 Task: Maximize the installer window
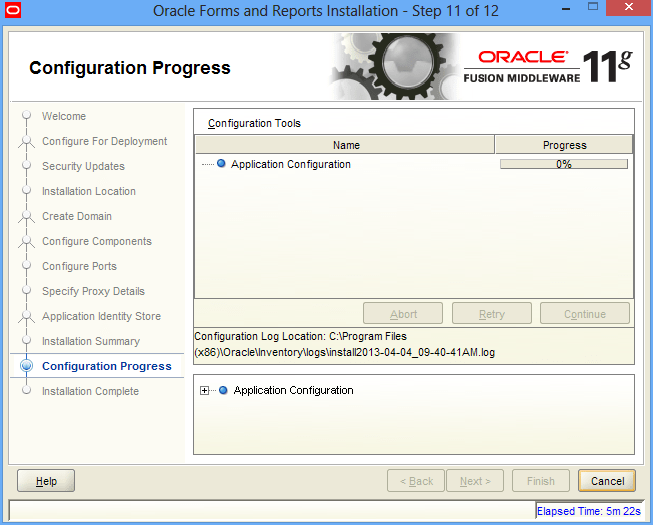[x=593, y=7]
